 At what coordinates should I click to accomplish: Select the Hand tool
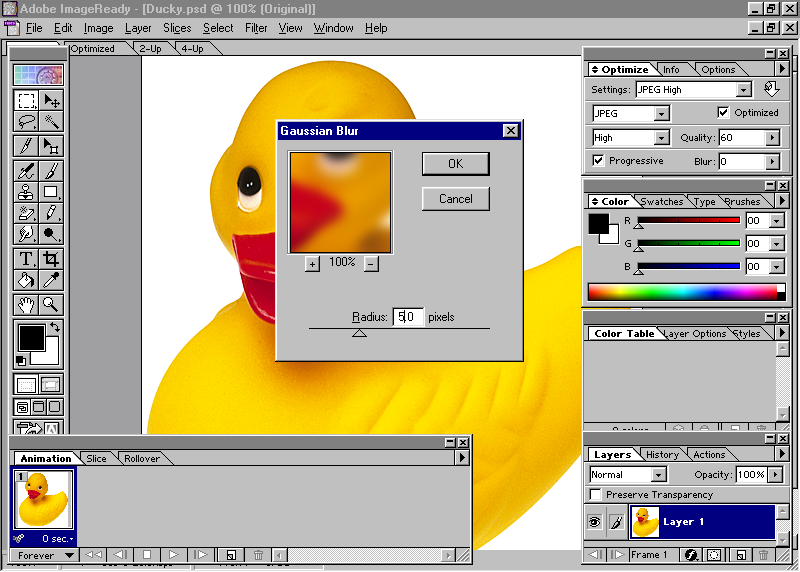[x=26, y=305]
